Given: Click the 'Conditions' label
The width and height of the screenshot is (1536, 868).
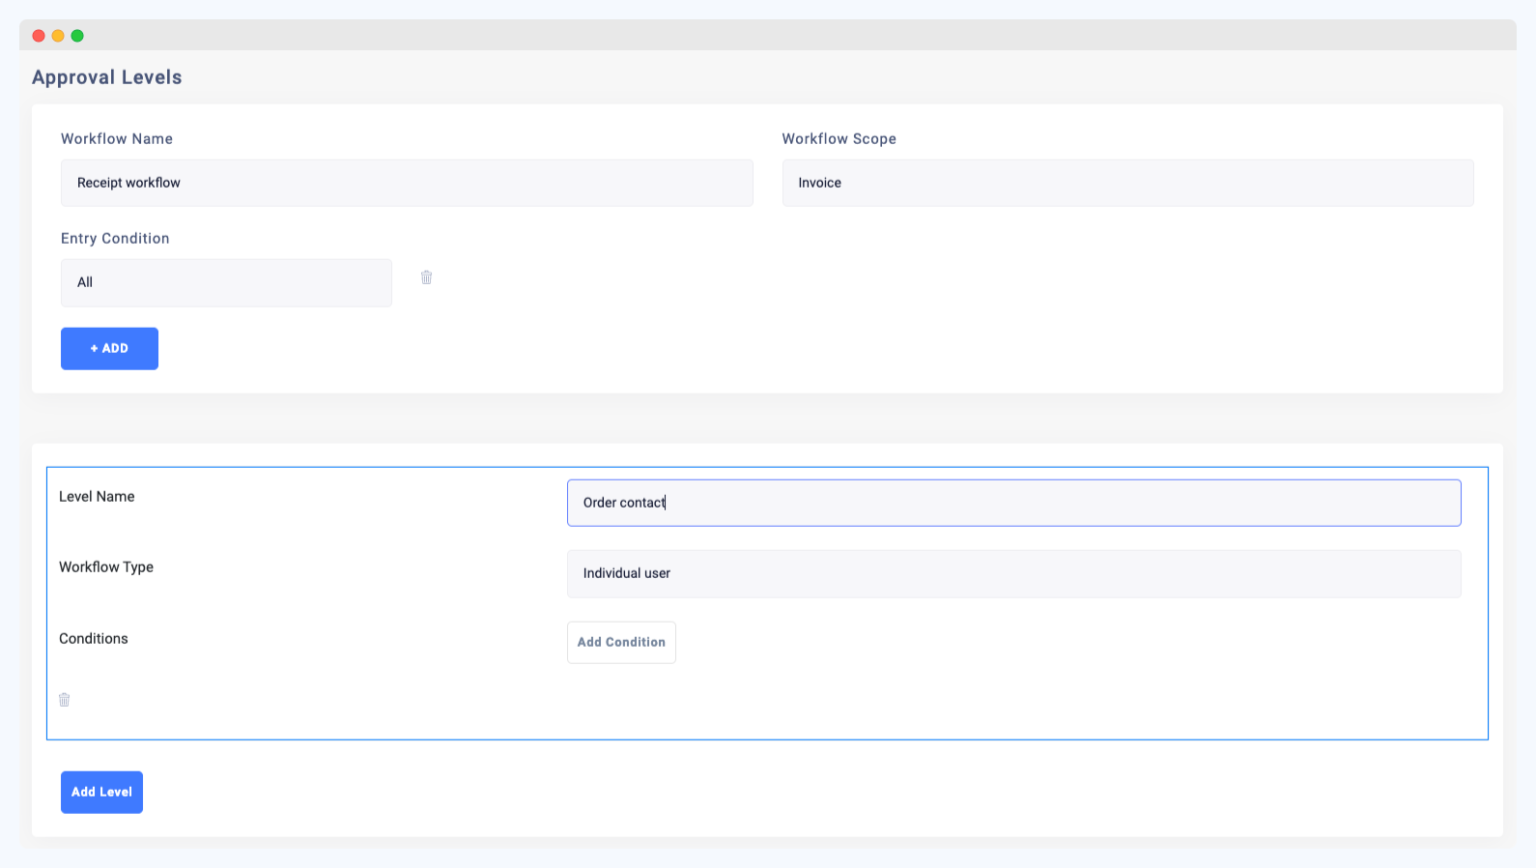Looking at the screenshot, I should tap(93, 638).
